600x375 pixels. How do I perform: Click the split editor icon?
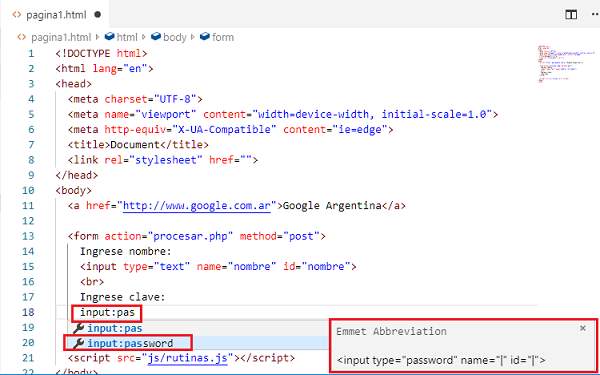(571, 15)
